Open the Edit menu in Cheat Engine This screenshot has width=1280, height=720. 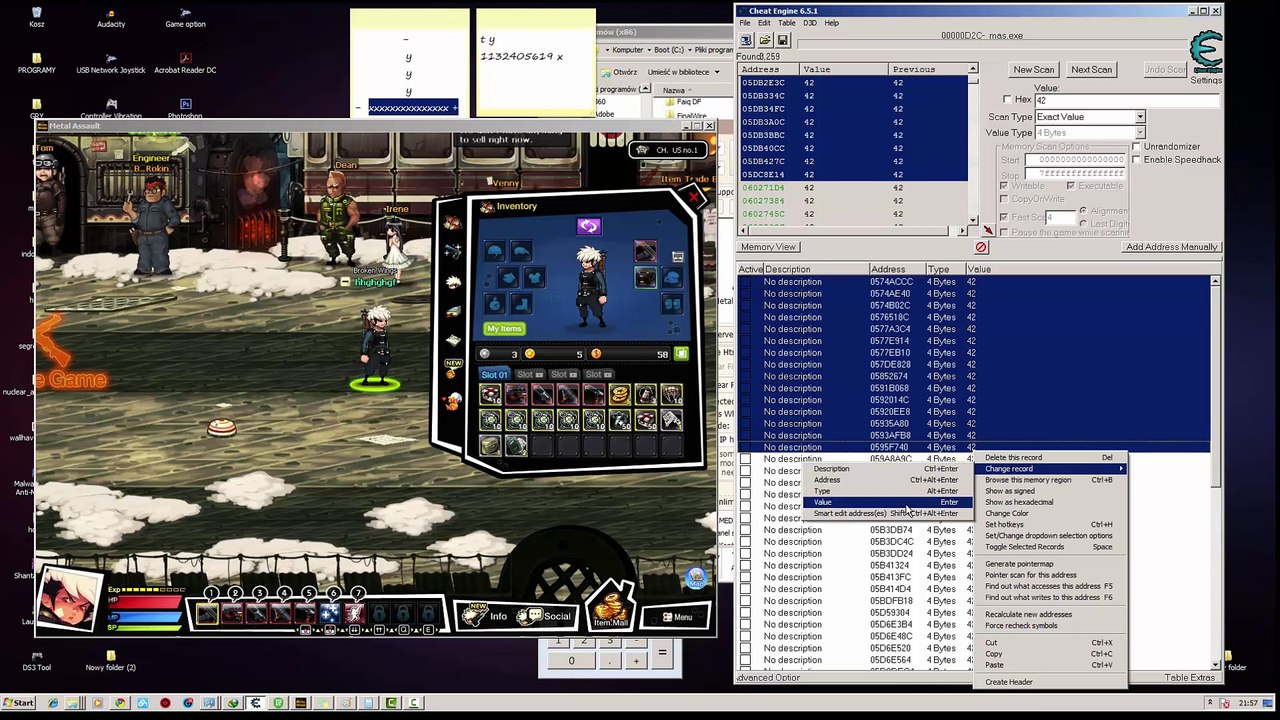click(x=764, y=23)
